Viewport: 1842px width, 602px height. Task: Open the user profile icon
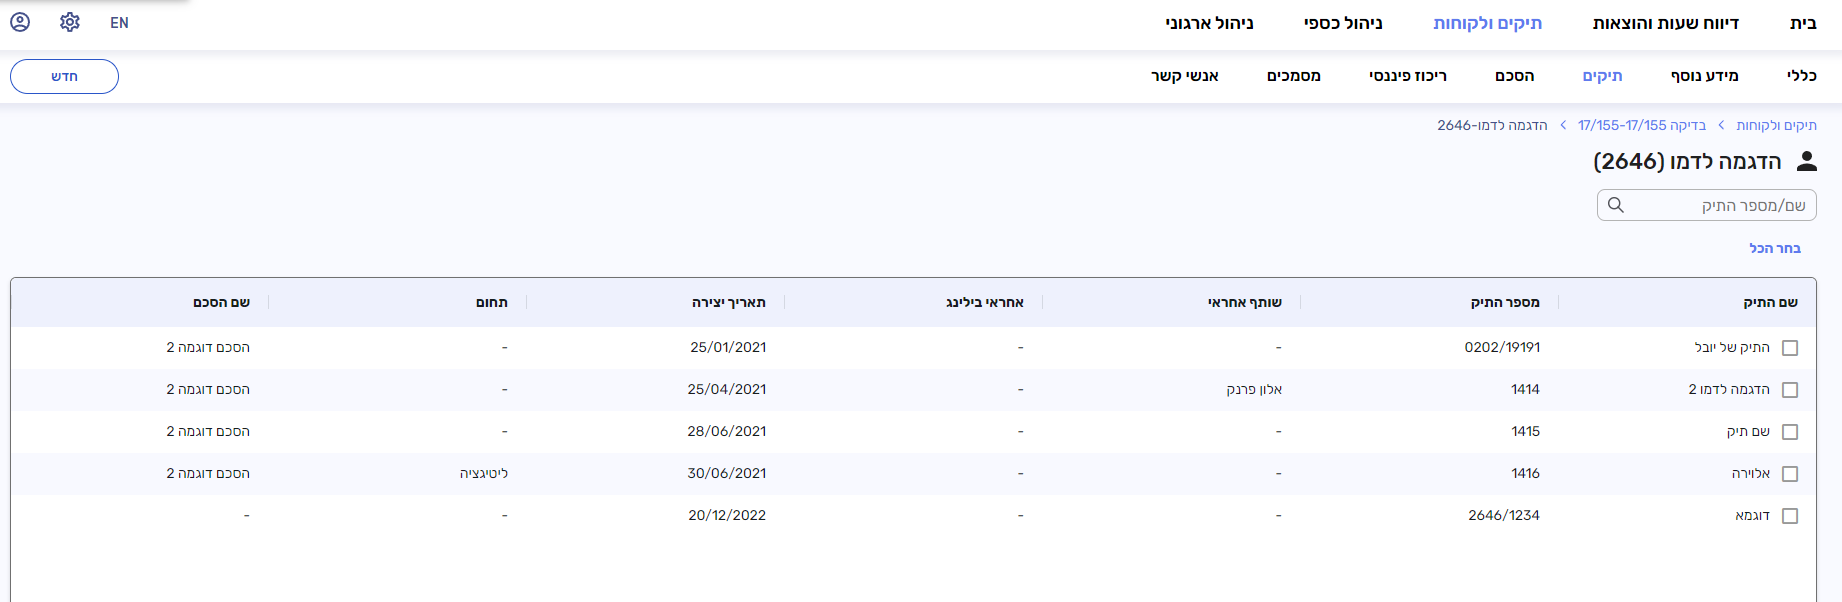pos(20,22)
